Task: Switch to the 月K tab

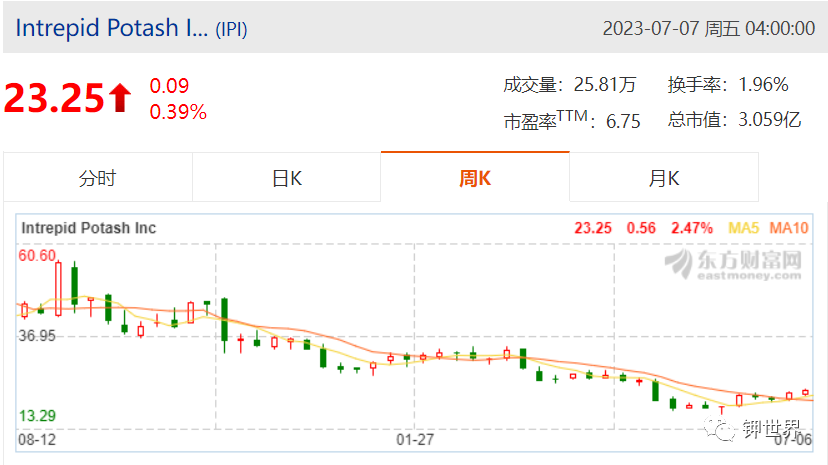Action: point(664,178)
